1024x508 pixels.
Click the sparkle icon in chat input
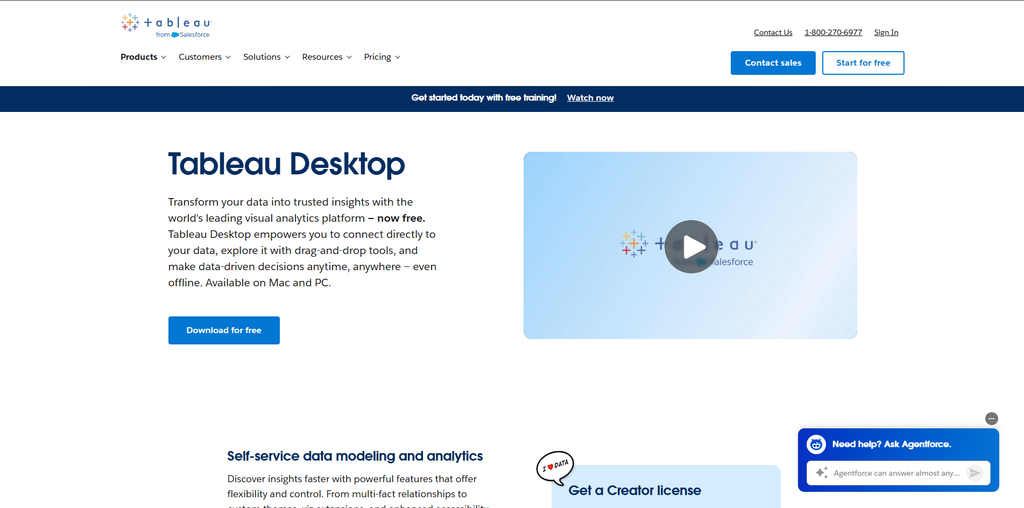pos(821,473)
